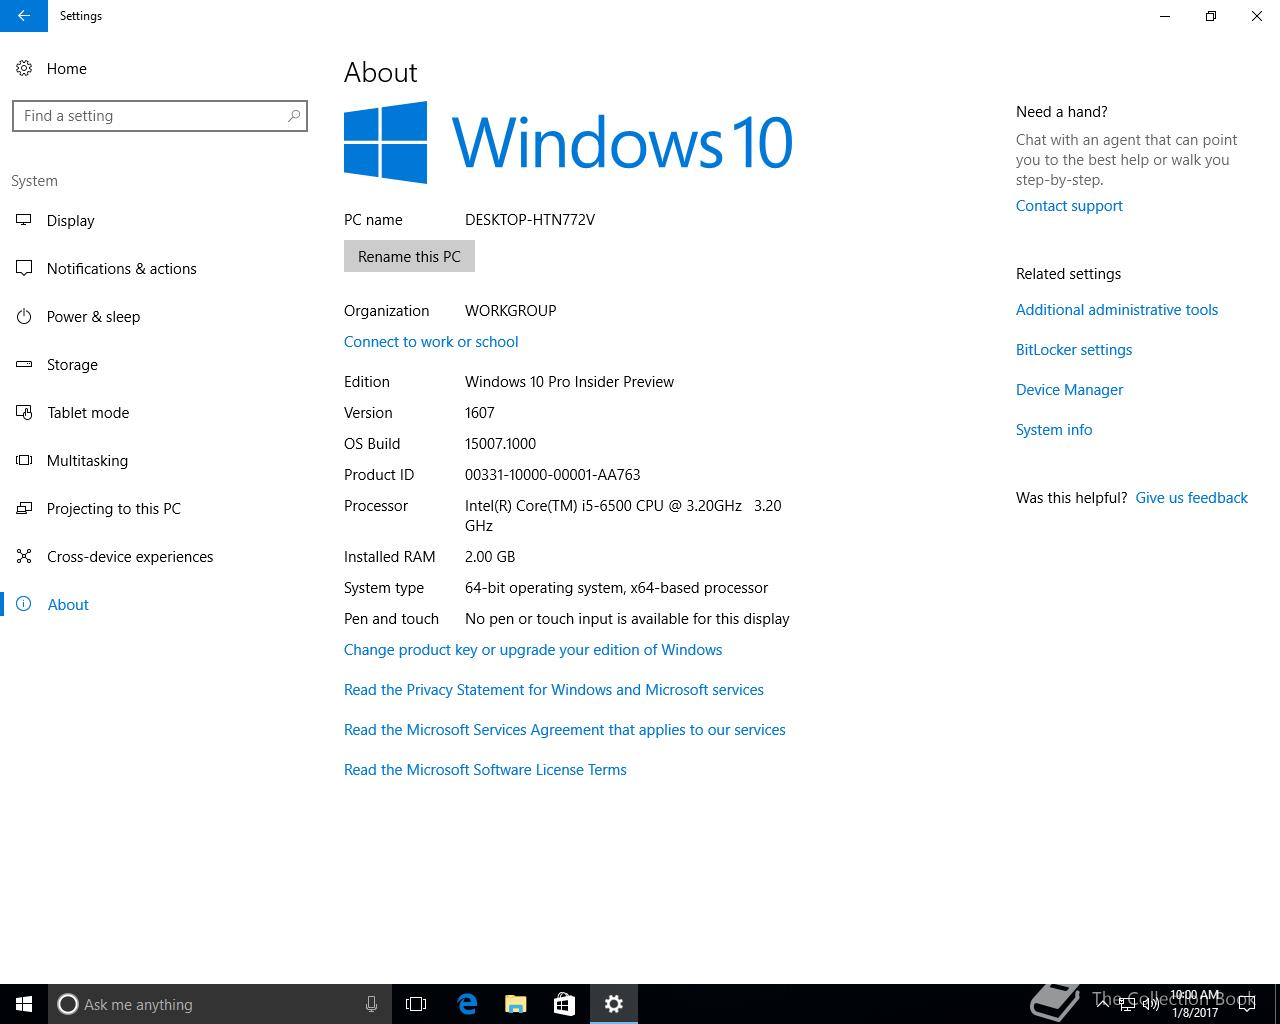Image resolution: width=1280 pixels, height=1024 pixels.
Task: Open Additional administrative tools
Action: (x=1117, y=309)
